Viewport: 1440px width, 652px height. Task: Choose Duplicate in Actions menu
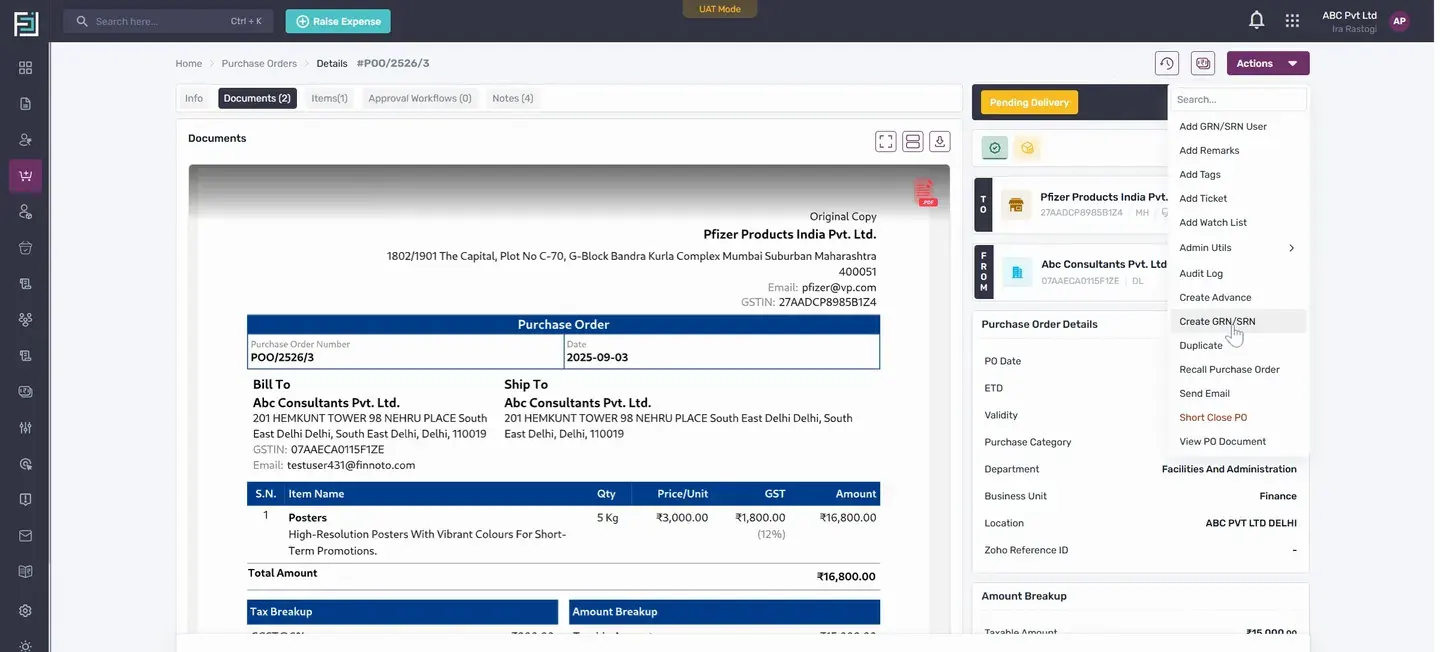click(1238, 346)
